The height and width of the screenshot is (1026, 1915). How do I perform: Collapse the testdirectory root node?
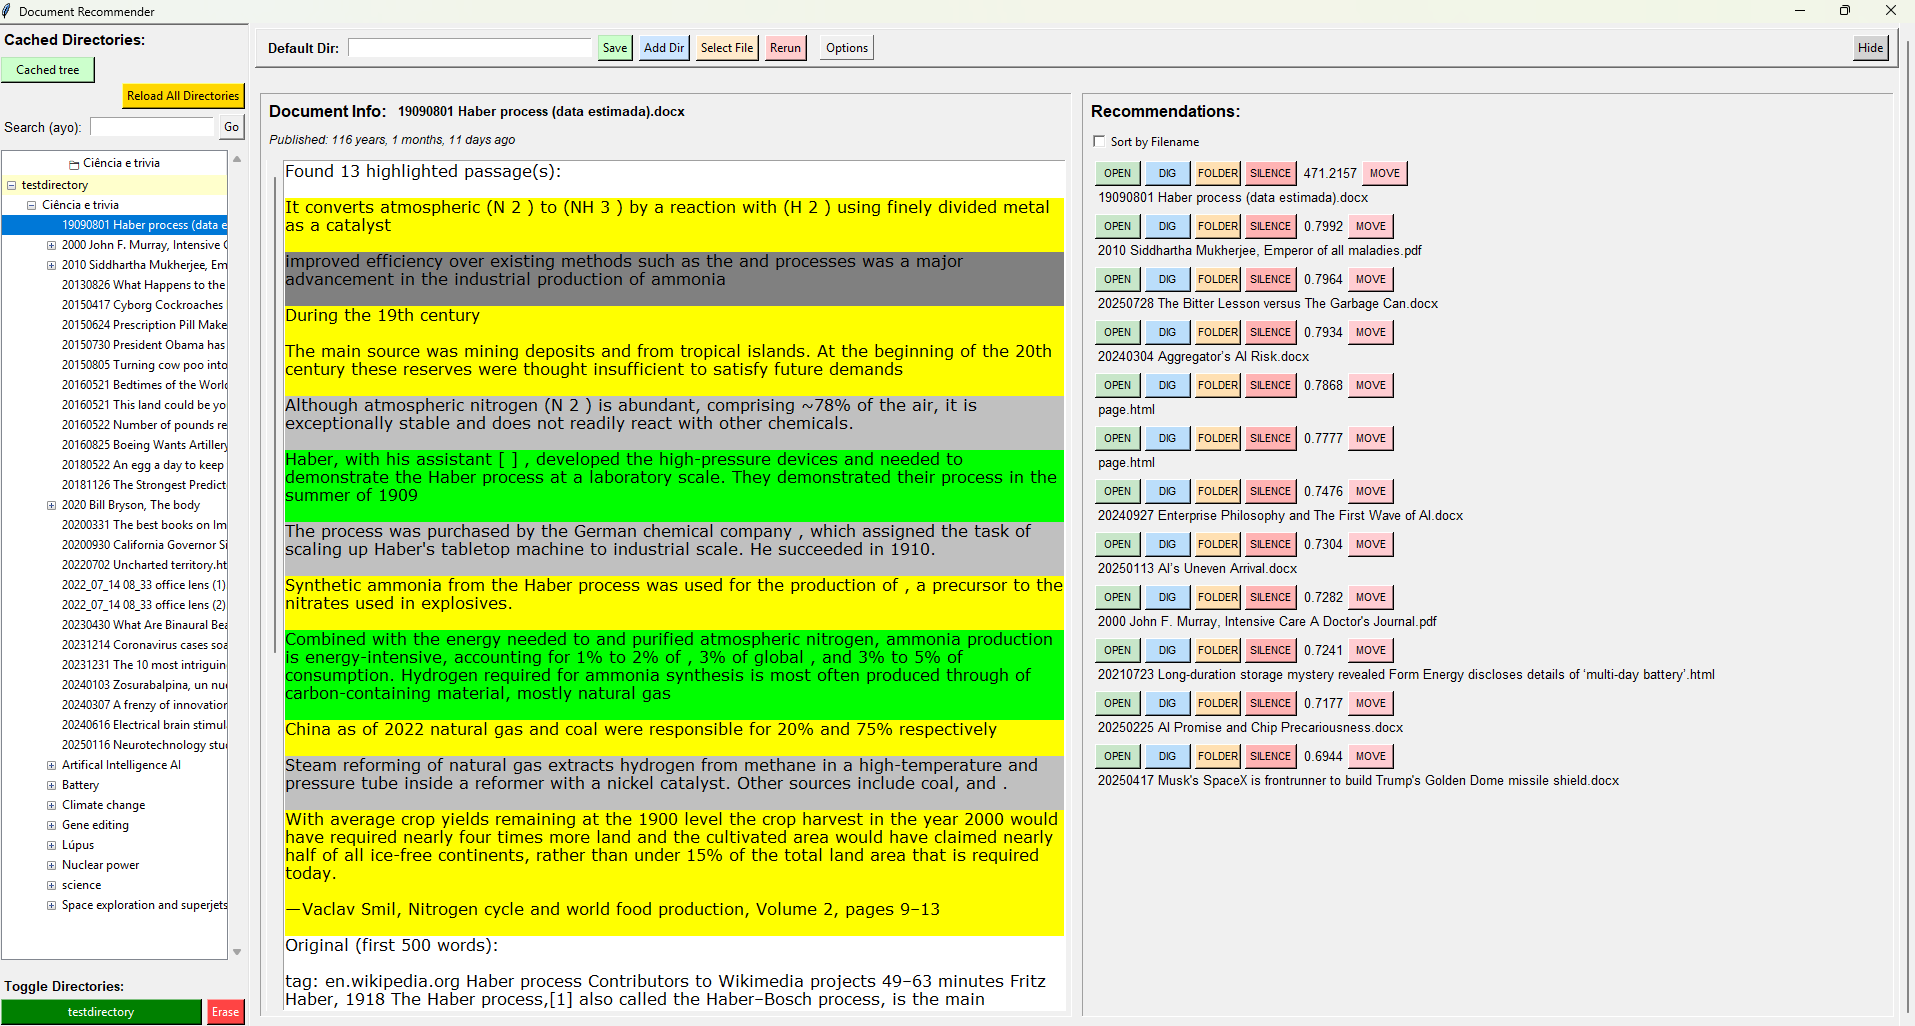[x=11, y=185]
